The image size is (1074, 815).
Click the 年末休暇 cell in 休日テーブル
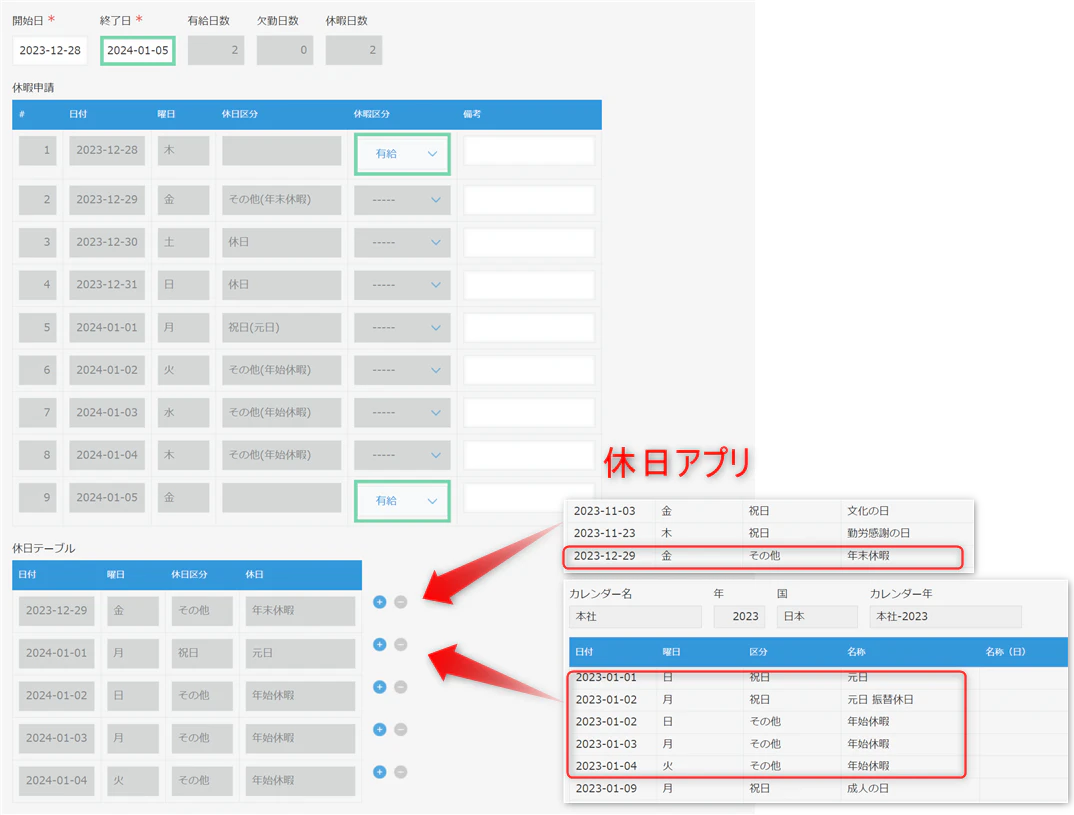click(x=300, y=610)
